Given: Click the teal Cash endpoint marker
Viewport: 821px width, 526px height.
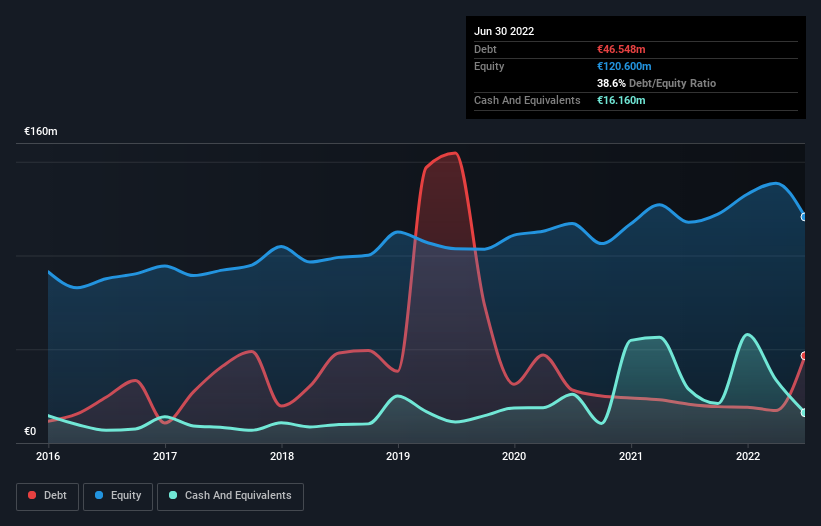Looking at the screenshot, I should (804, 412).
